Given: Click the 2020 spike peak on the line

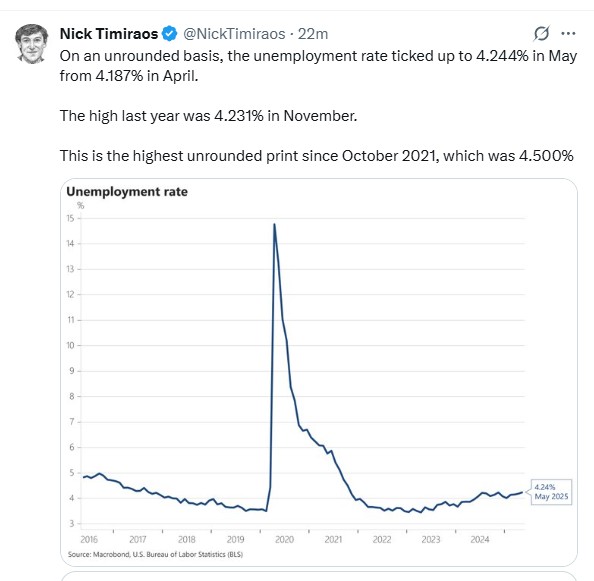Looking at the screenshot, I should click(274, 225).
